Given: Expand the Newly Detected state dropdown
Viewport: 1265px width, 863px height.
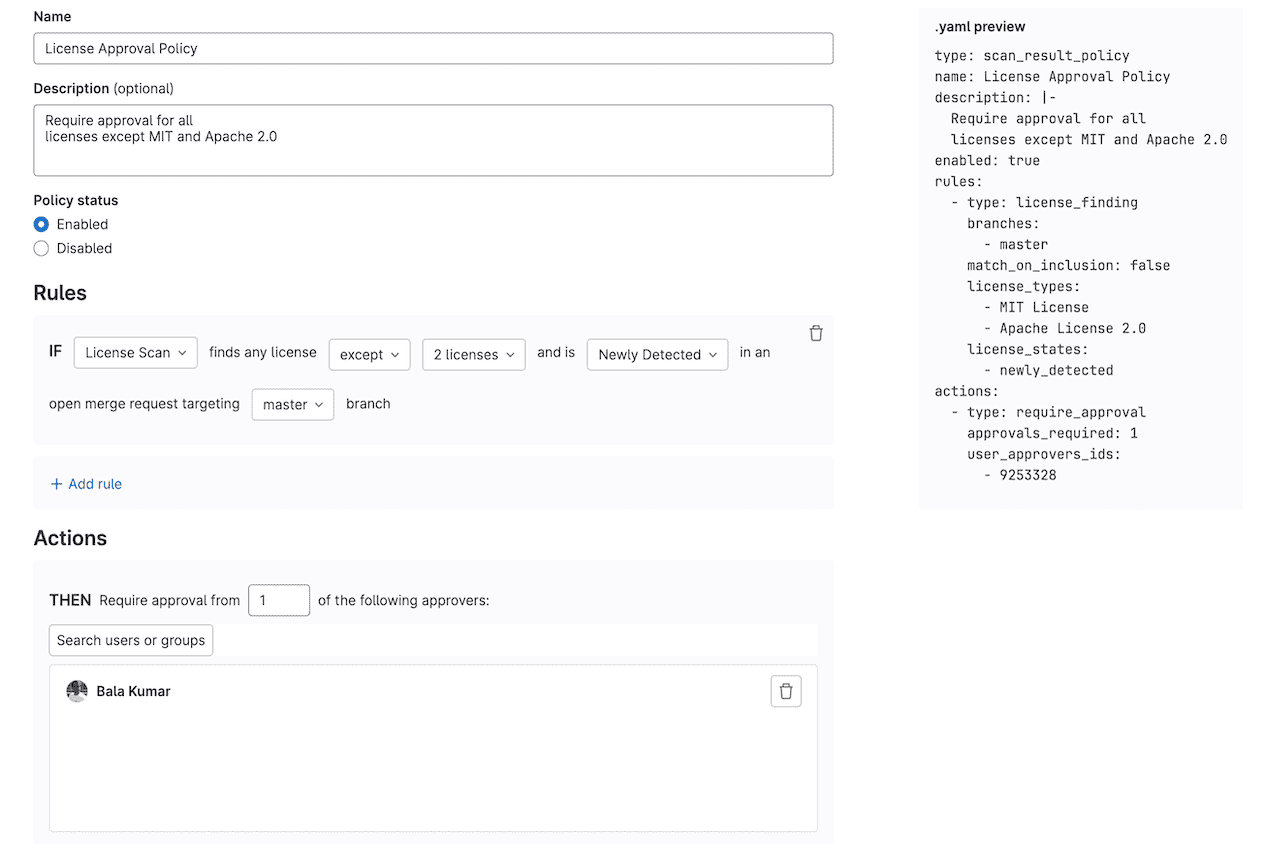Looking at the screenshot, I should pos(657,355).
